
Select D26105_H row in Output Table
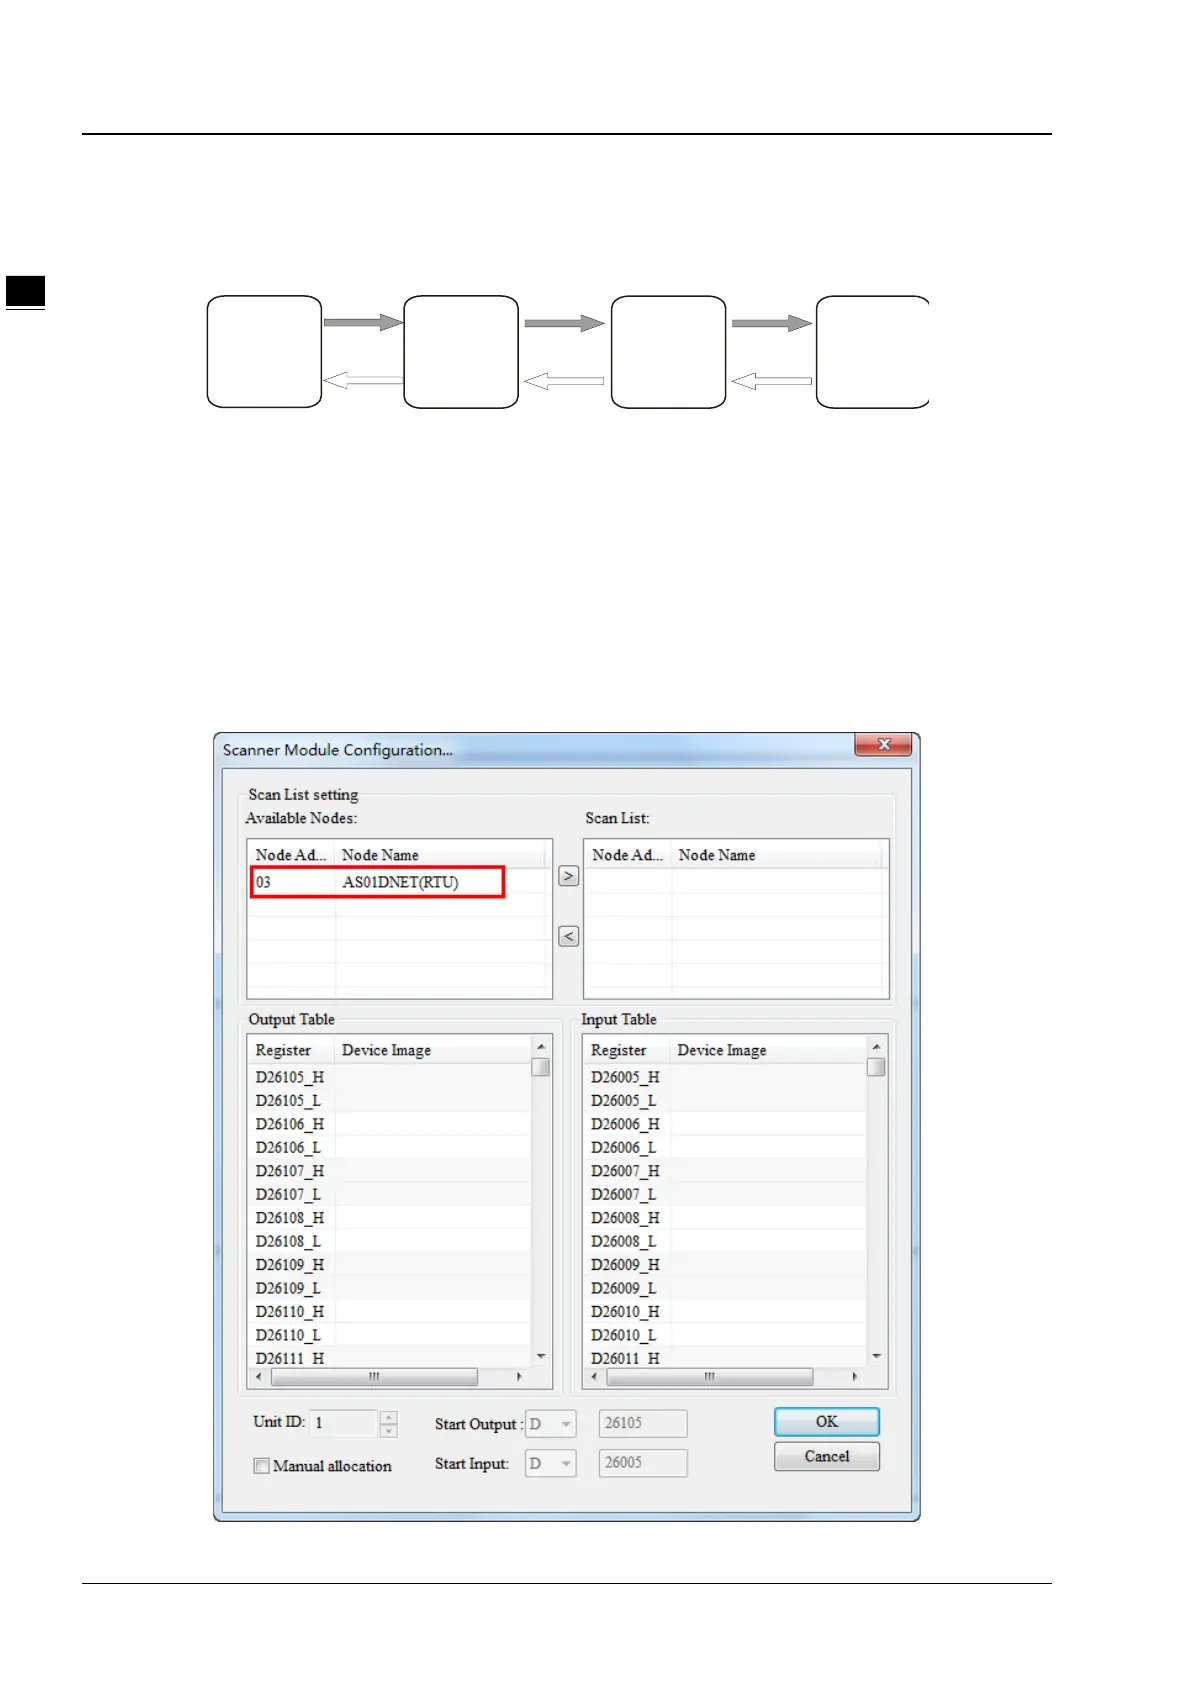(x=390, y=1077)
